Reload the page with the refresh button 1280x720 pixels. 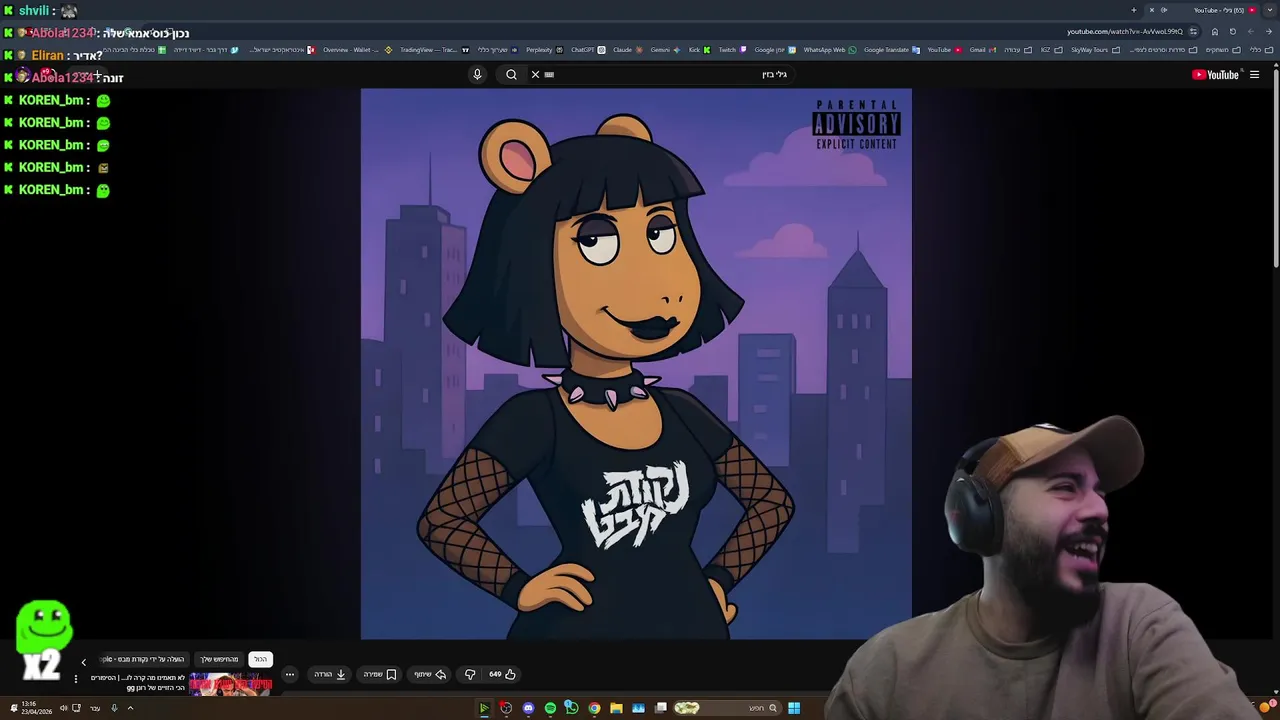tap(1232, 32)
